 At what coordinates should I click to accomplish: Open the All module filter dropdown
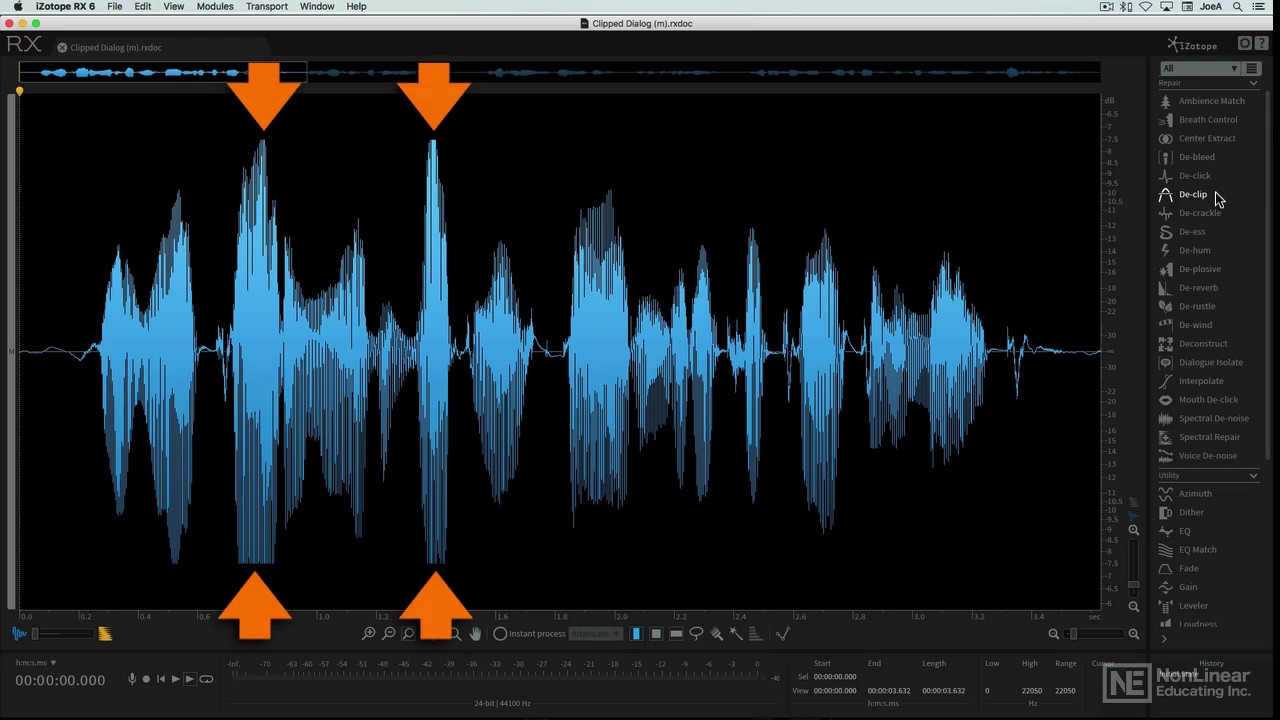1199,68
